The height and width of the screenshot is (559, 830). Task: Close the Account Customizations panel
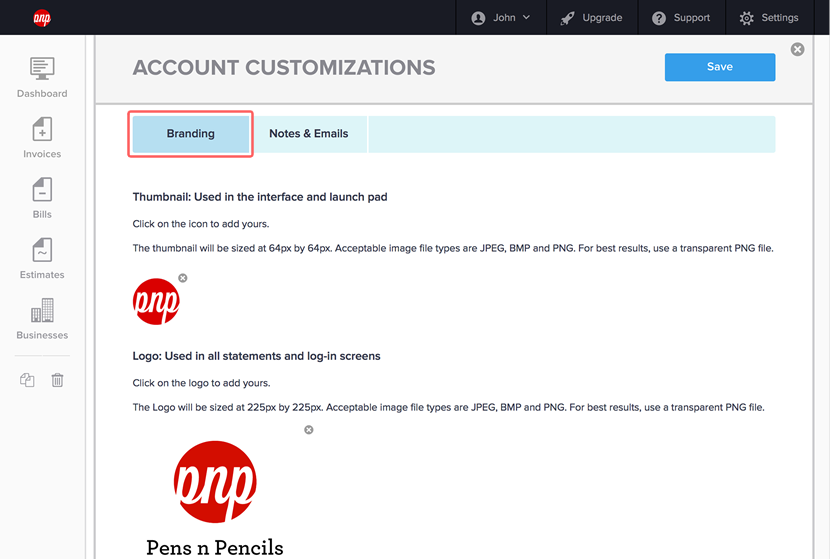797,49
